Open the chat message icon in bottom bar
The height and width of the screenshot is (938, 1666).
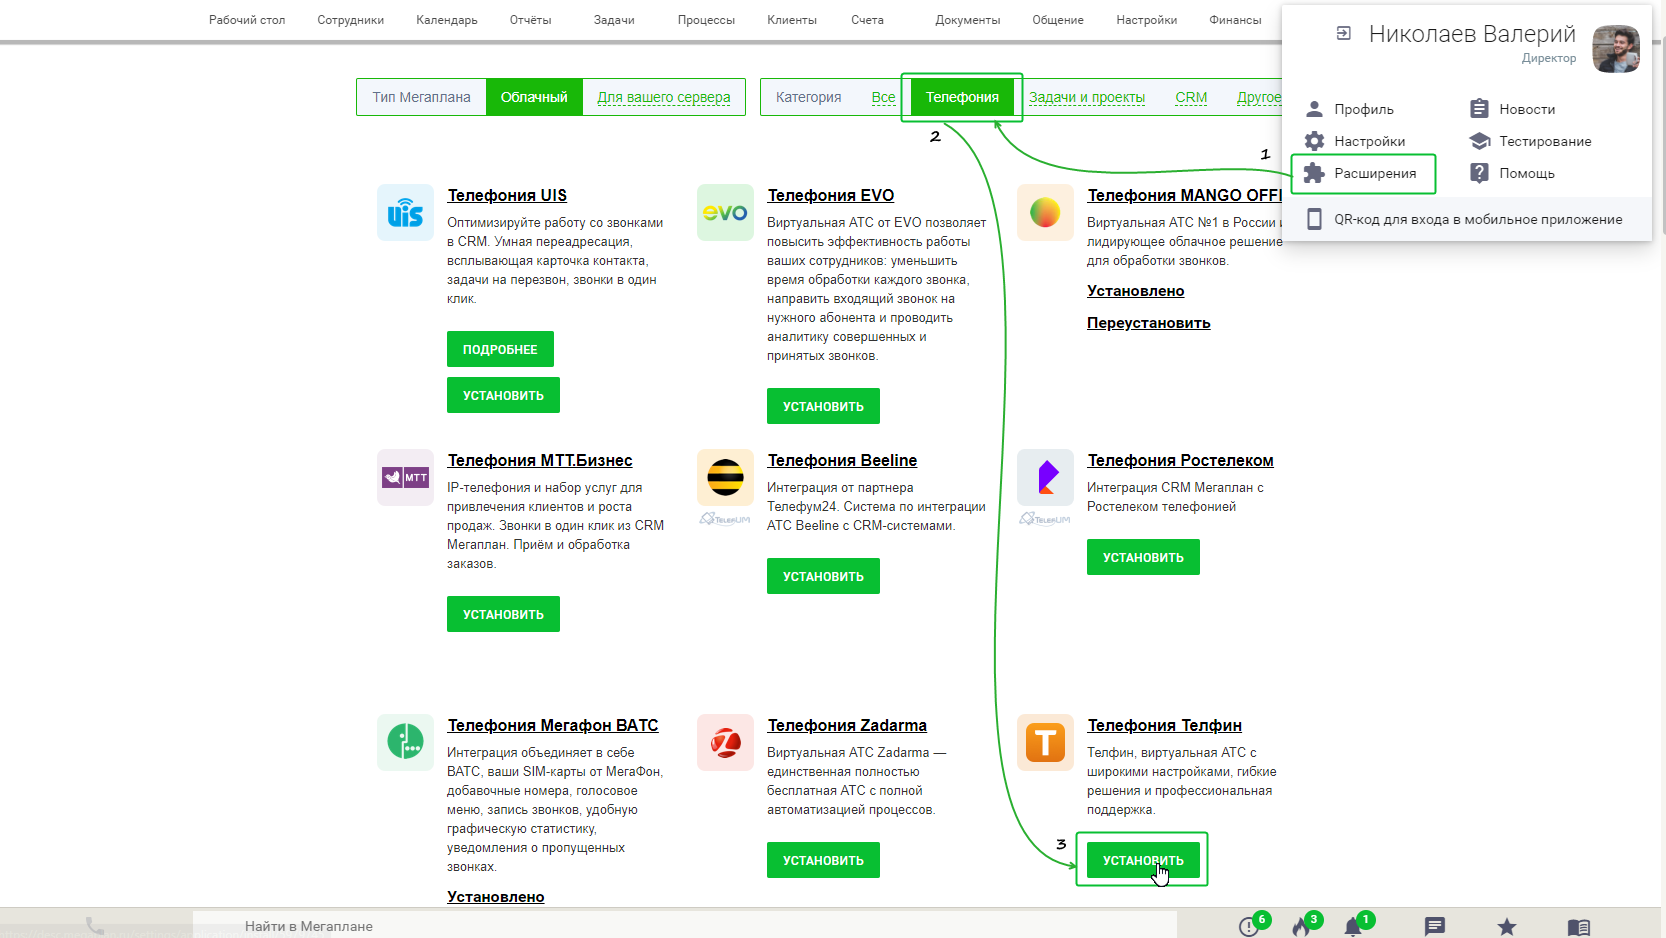coord(1435,927)
